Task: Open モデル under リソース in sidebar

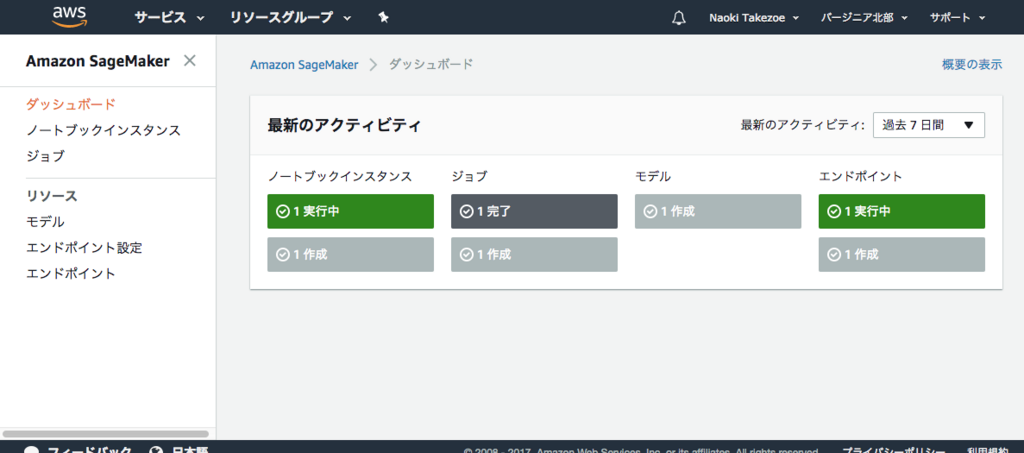Action: 45,221
